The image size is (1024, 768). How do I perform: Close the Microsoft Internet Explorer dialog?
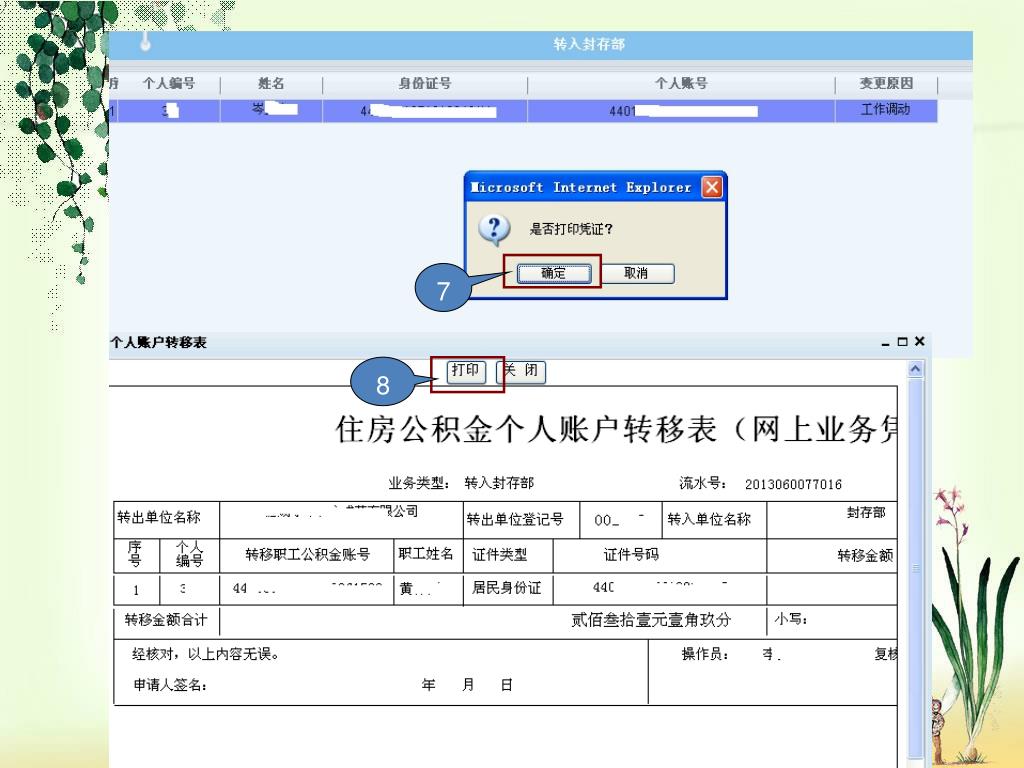711,187
